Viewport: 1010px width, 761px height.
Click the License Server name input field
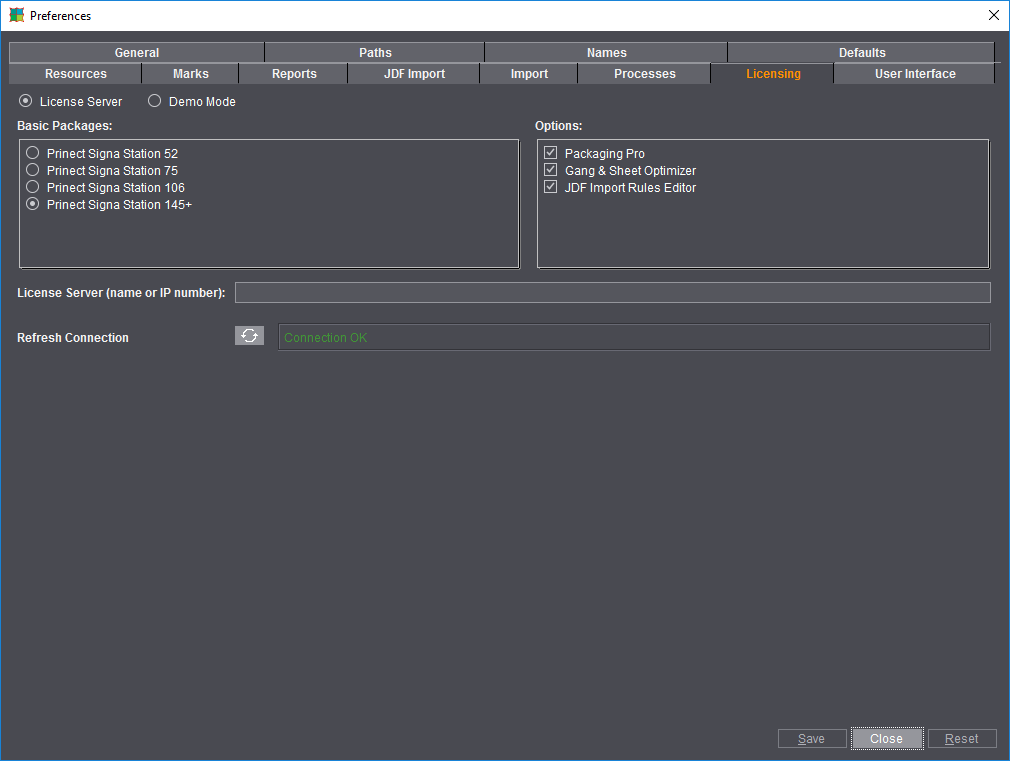click(613, 293)
